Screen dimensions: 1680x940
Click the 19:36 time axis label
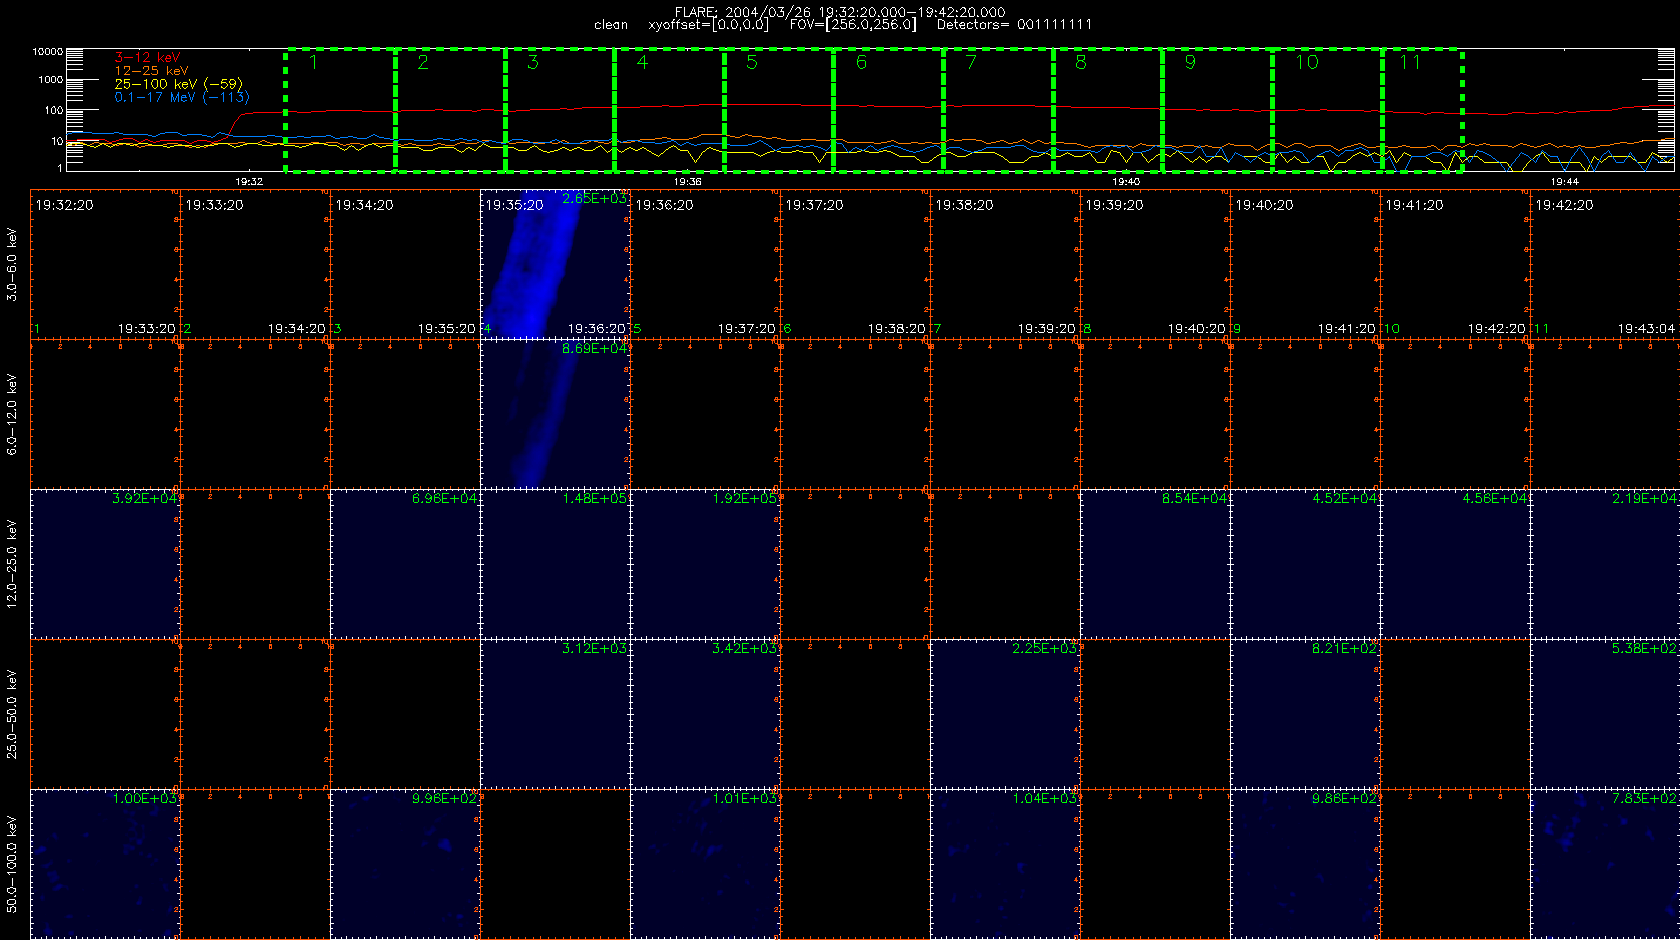pos(687,181)
